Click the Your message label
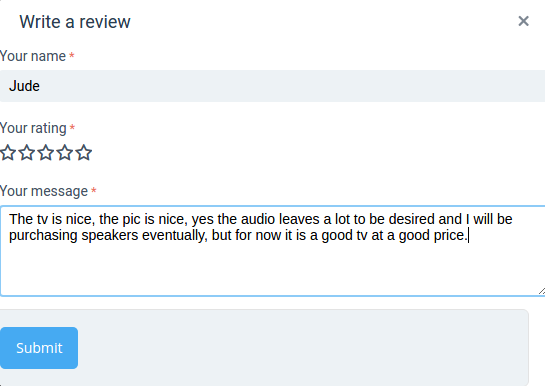This screenshot has height=386, width=545. (44, 191)
